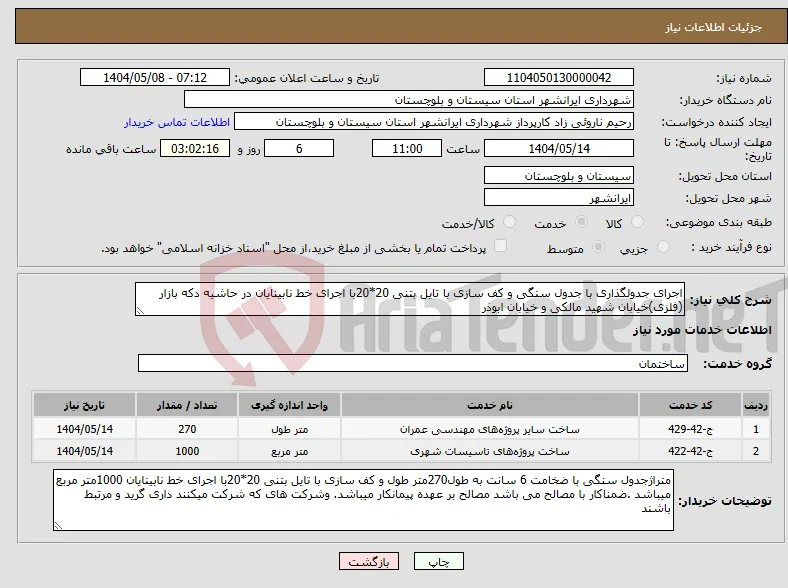
Task: Click the چاپ print button
Action: tap(438, 561)
